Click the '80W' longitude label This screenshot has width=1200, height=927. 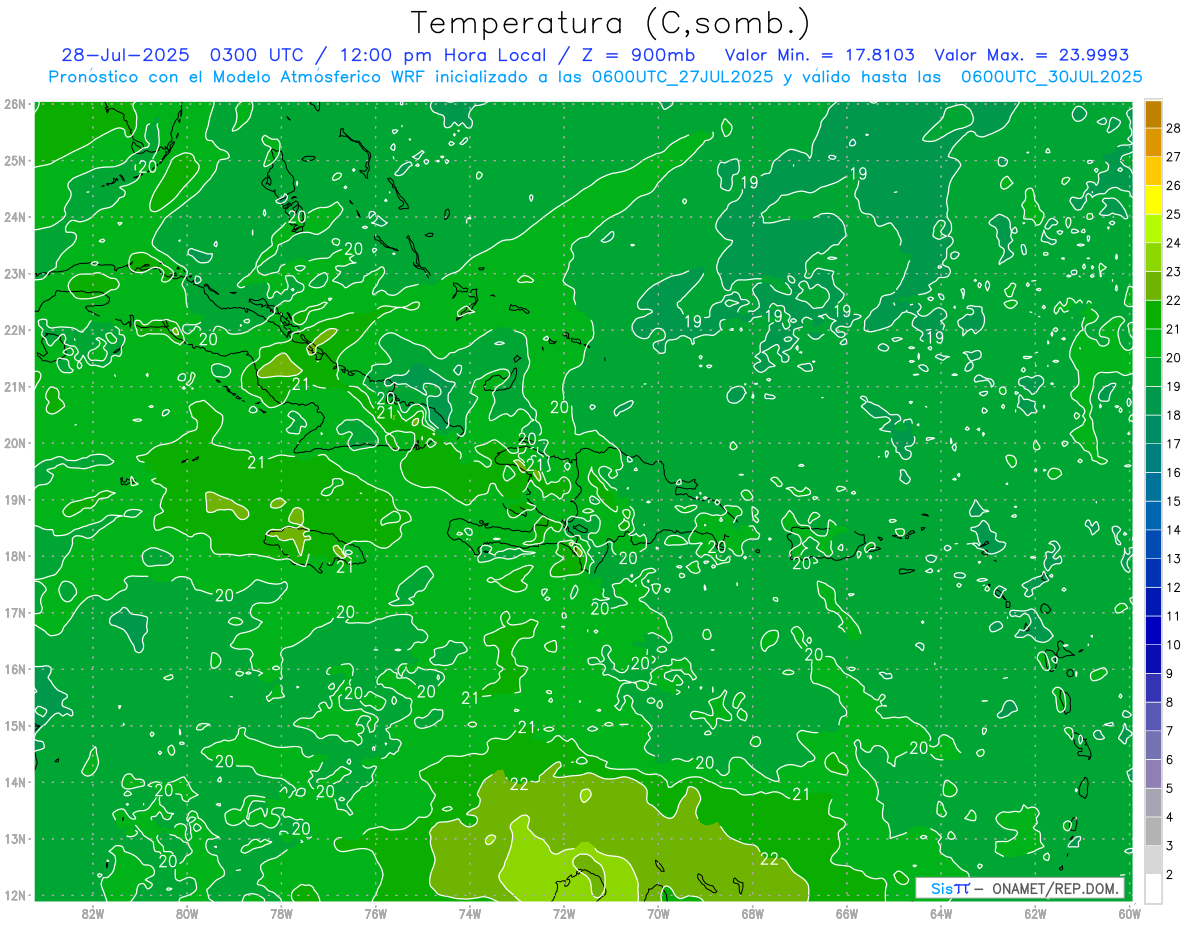pos(187,913)
